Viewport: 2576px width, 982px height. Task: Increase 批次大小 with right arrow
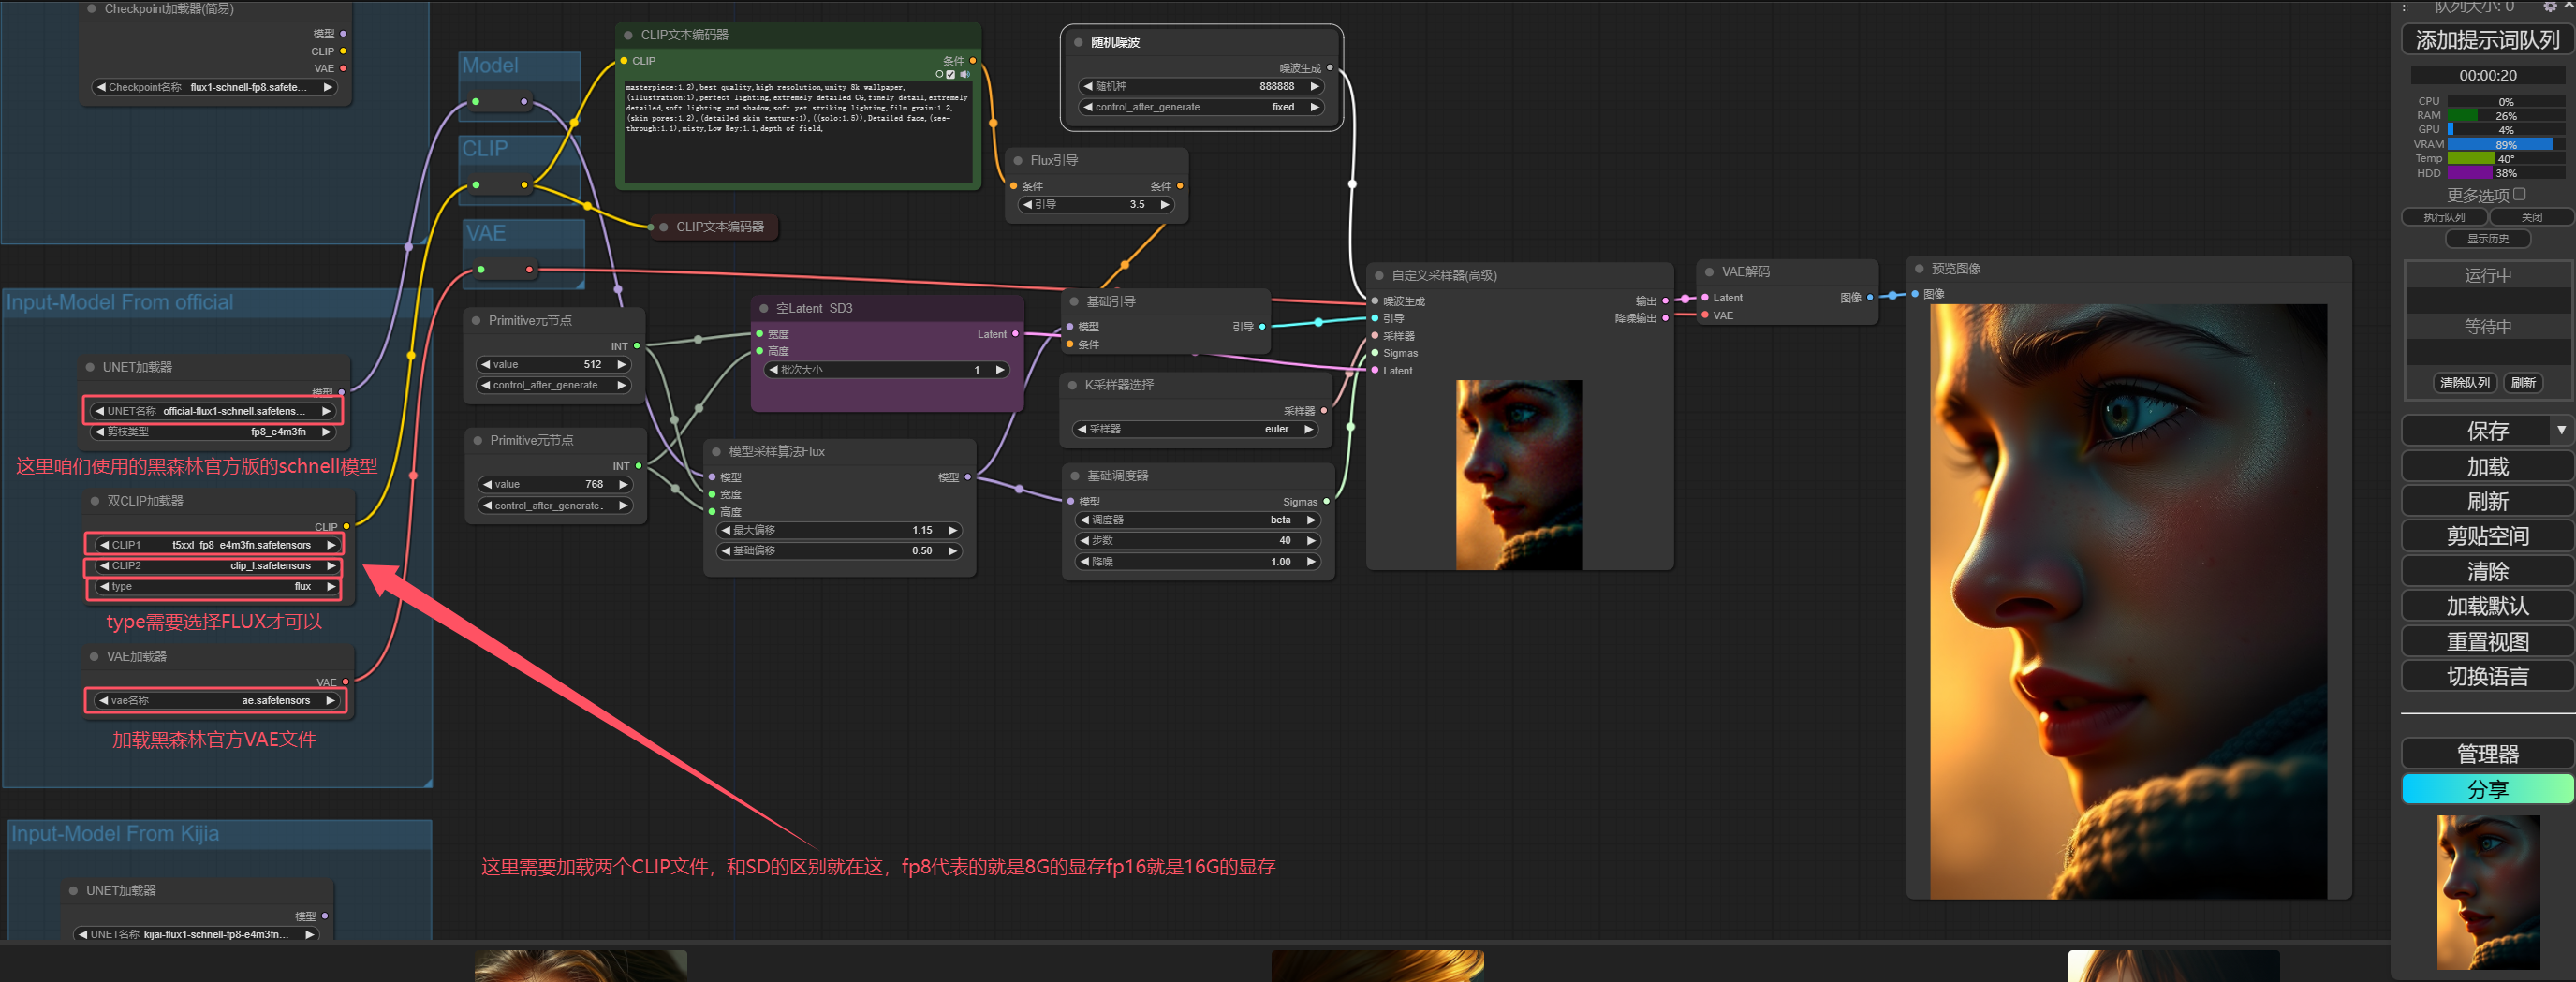click(999, 370)
